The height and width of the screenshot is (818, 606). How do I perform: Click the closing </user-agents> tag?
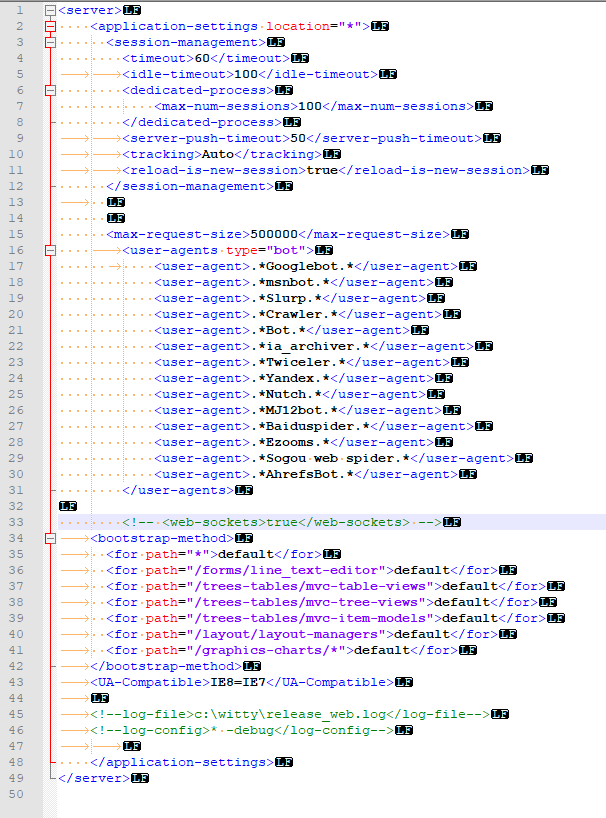pos(178,490)
